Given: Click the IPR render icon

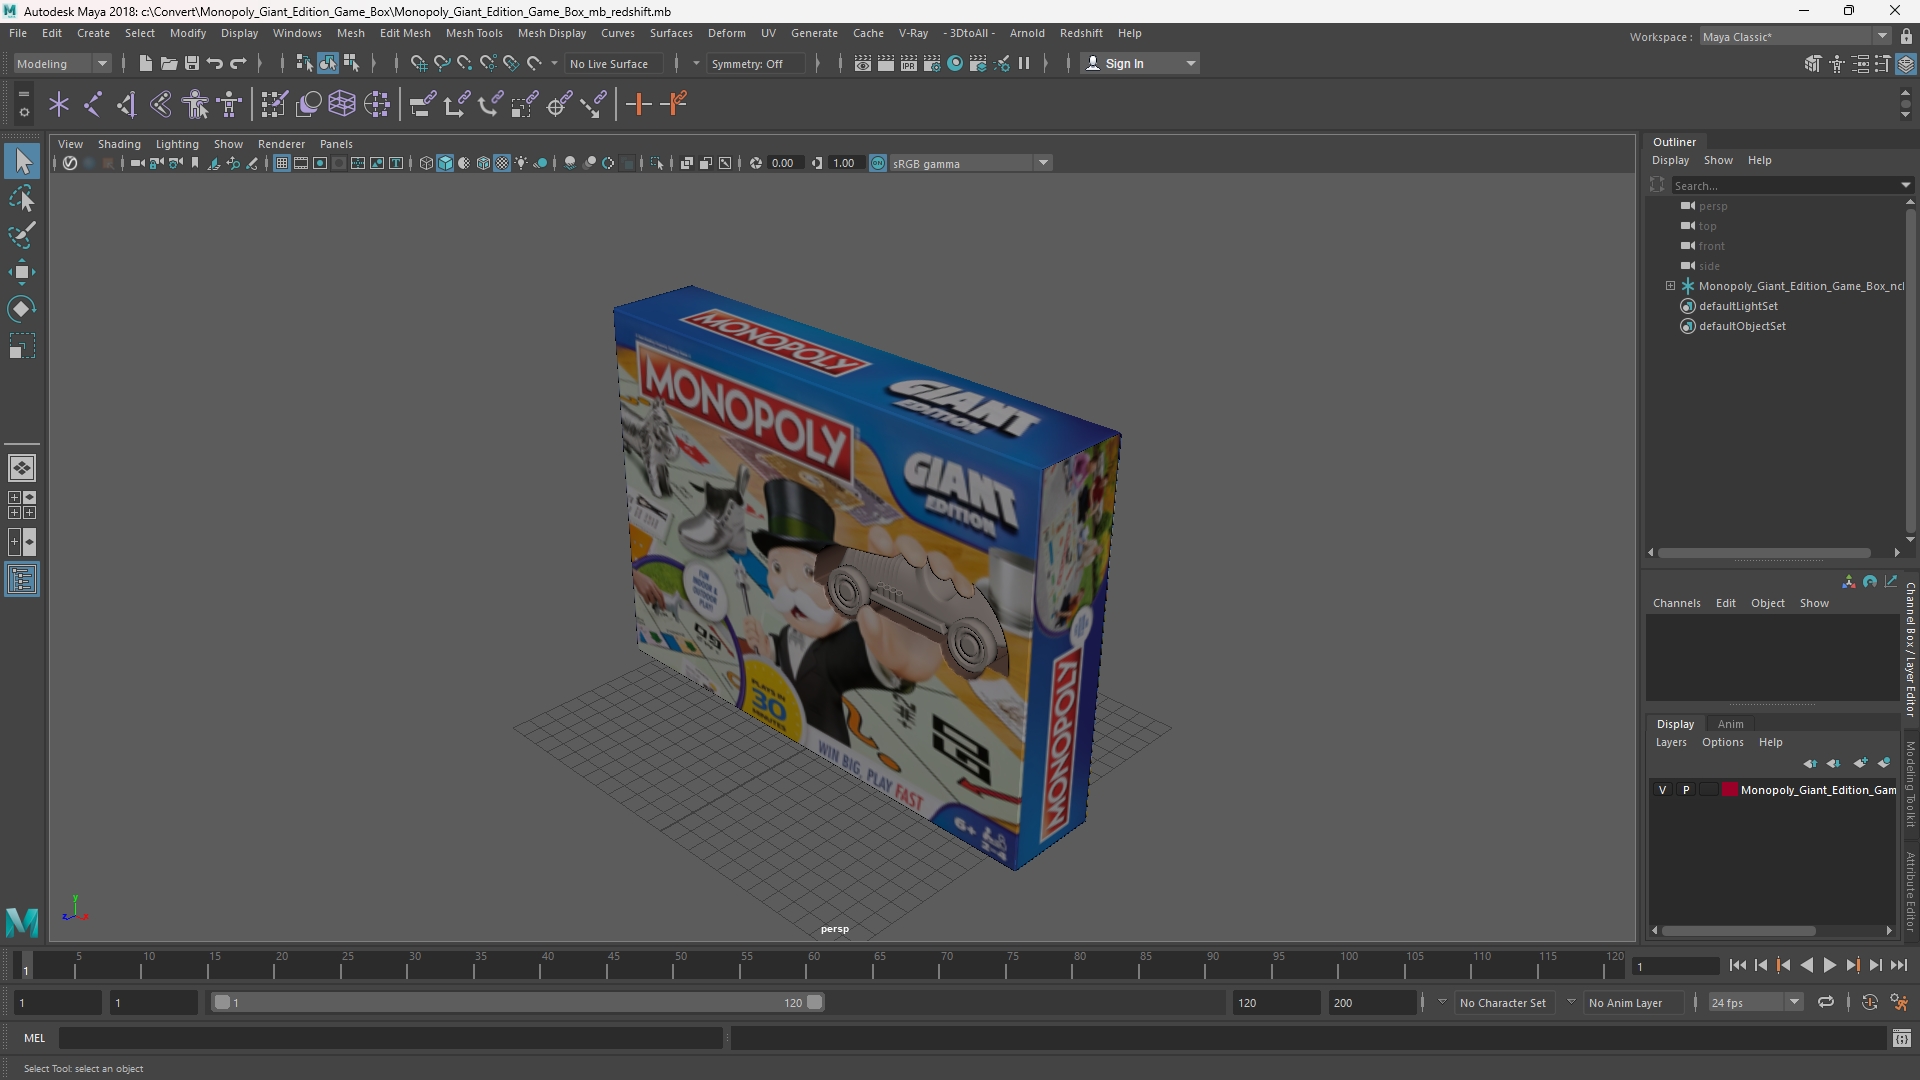Looking at the screenshot, I should click(x=909, y=63).
